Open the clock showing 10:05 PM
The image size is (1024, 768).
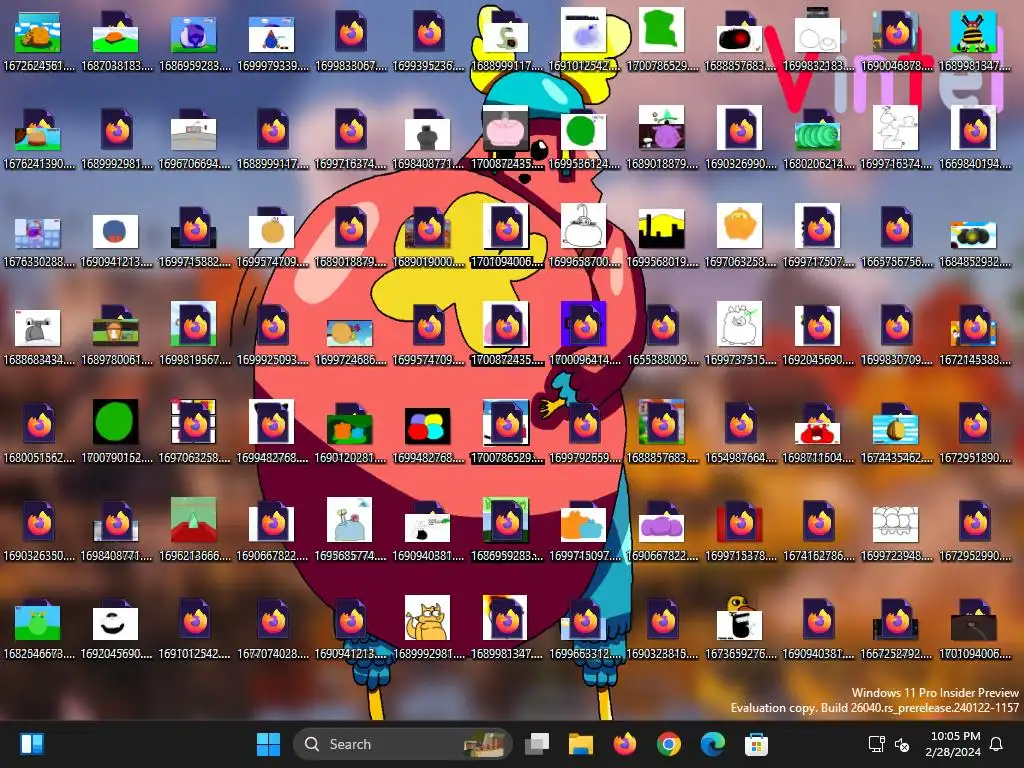pyautogui.click(x=953, y=744)
